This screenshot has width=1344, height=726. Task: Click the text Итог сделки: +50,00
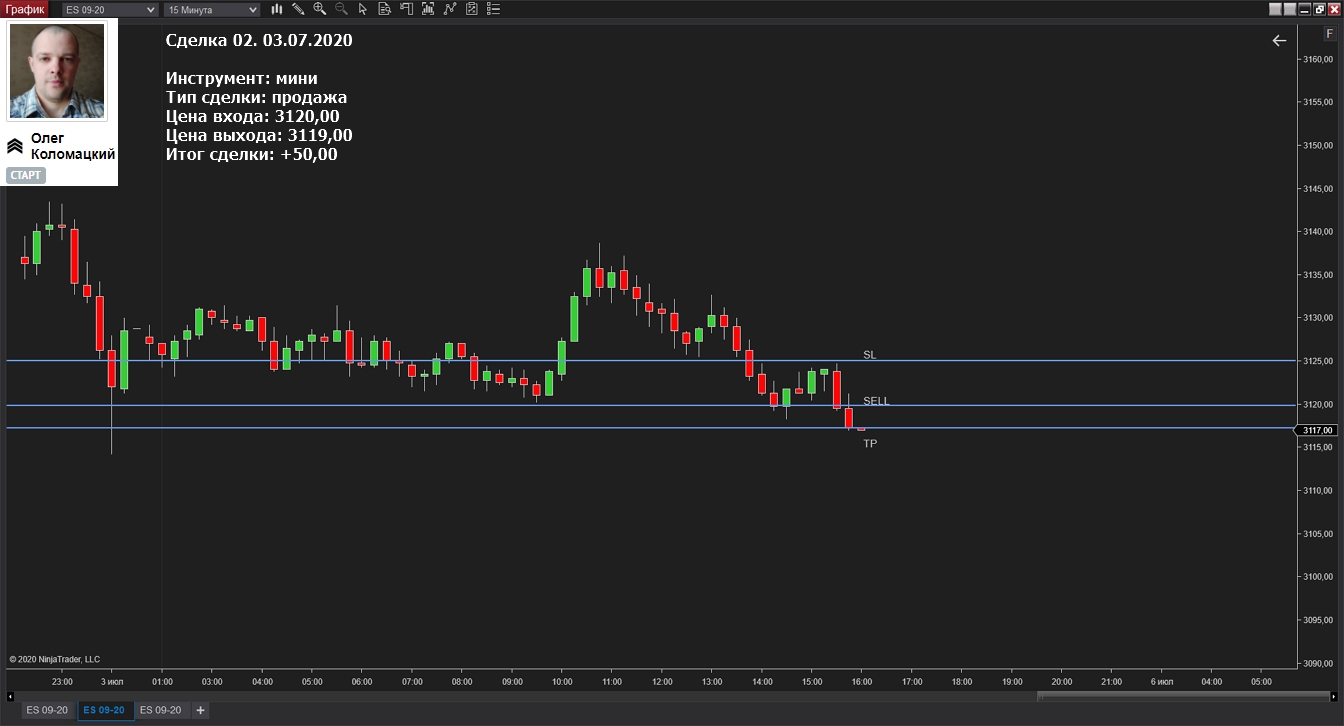pos(251,154)
